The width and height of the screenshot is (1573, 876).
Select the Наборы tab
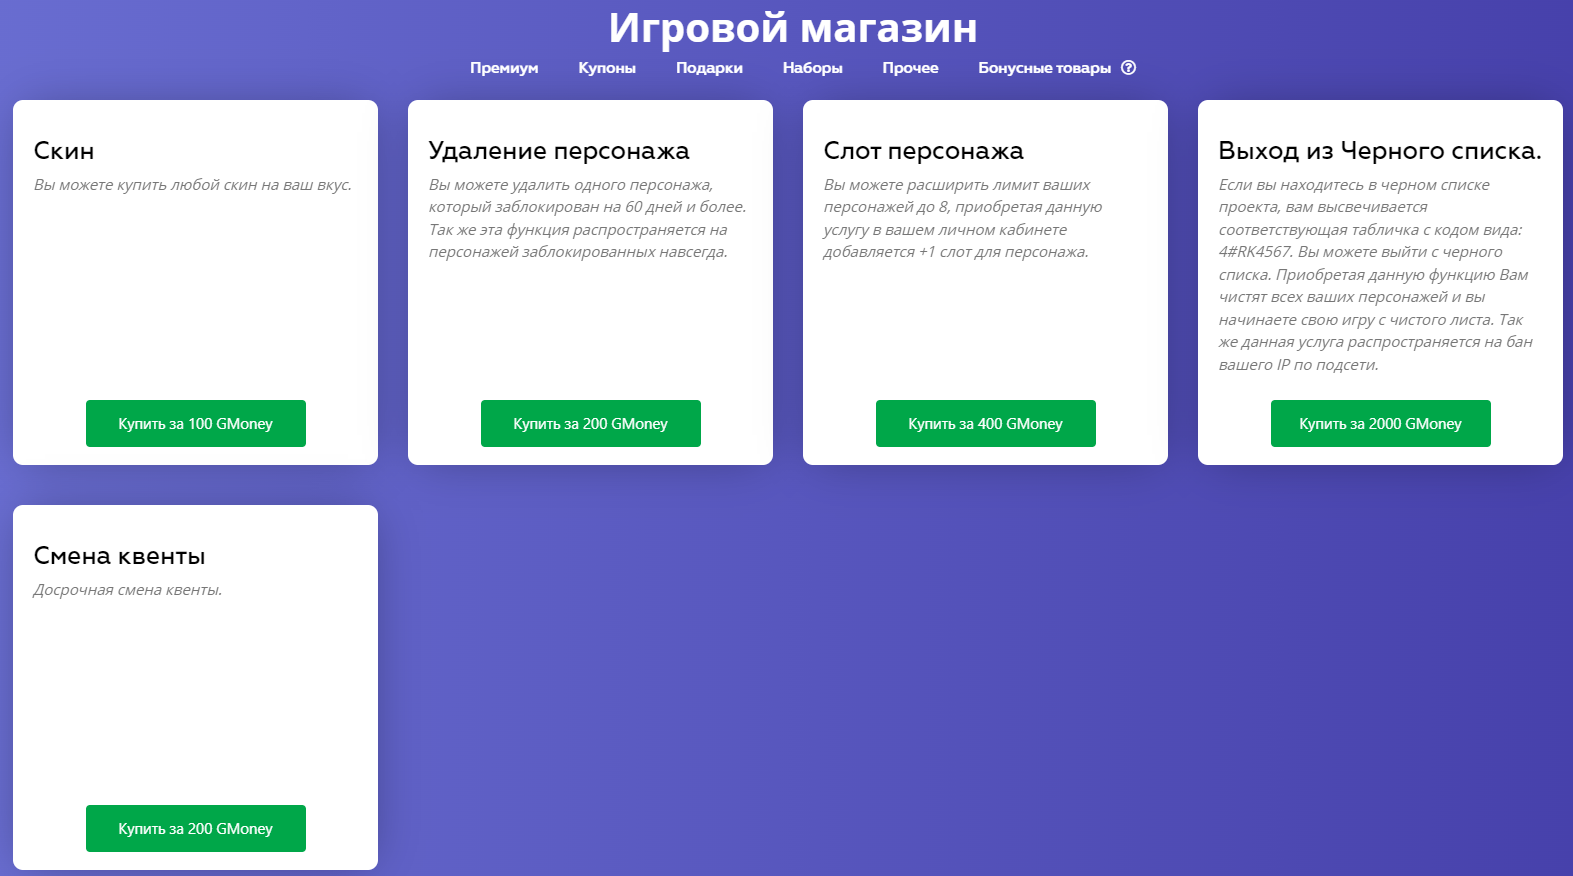pos(812,68)
